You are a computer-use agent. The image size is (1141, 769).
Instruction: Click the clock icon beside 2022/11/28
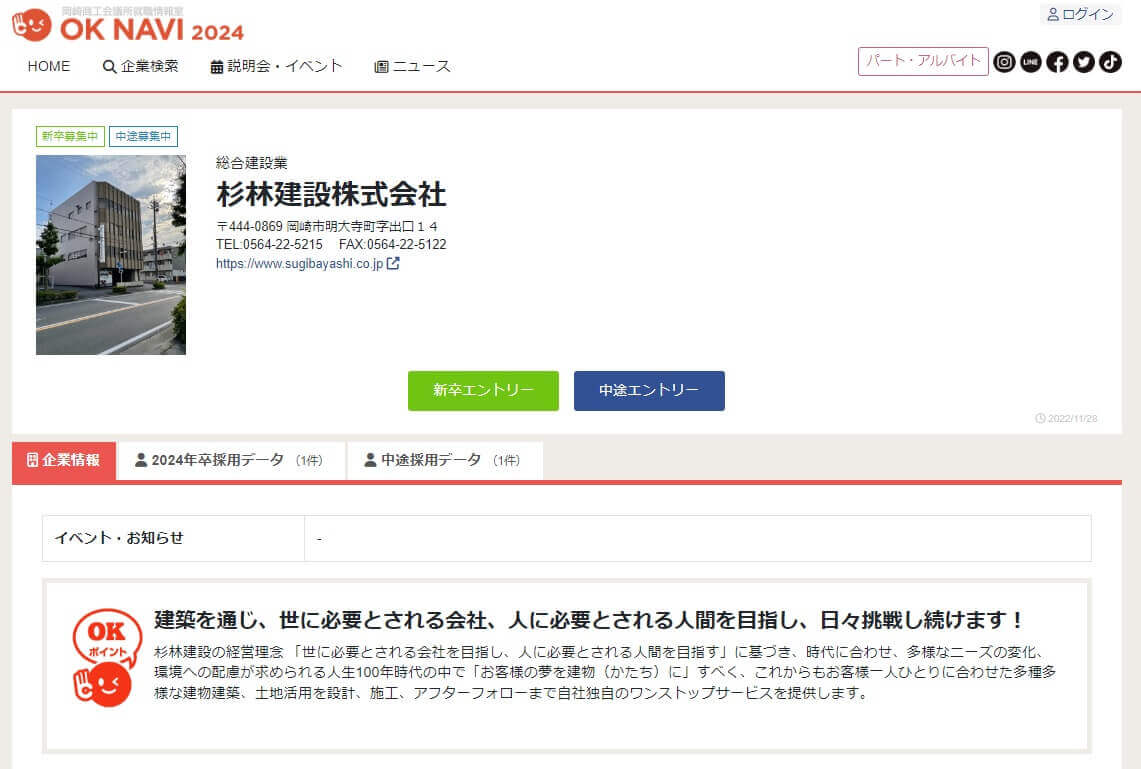pos(1041,418)
